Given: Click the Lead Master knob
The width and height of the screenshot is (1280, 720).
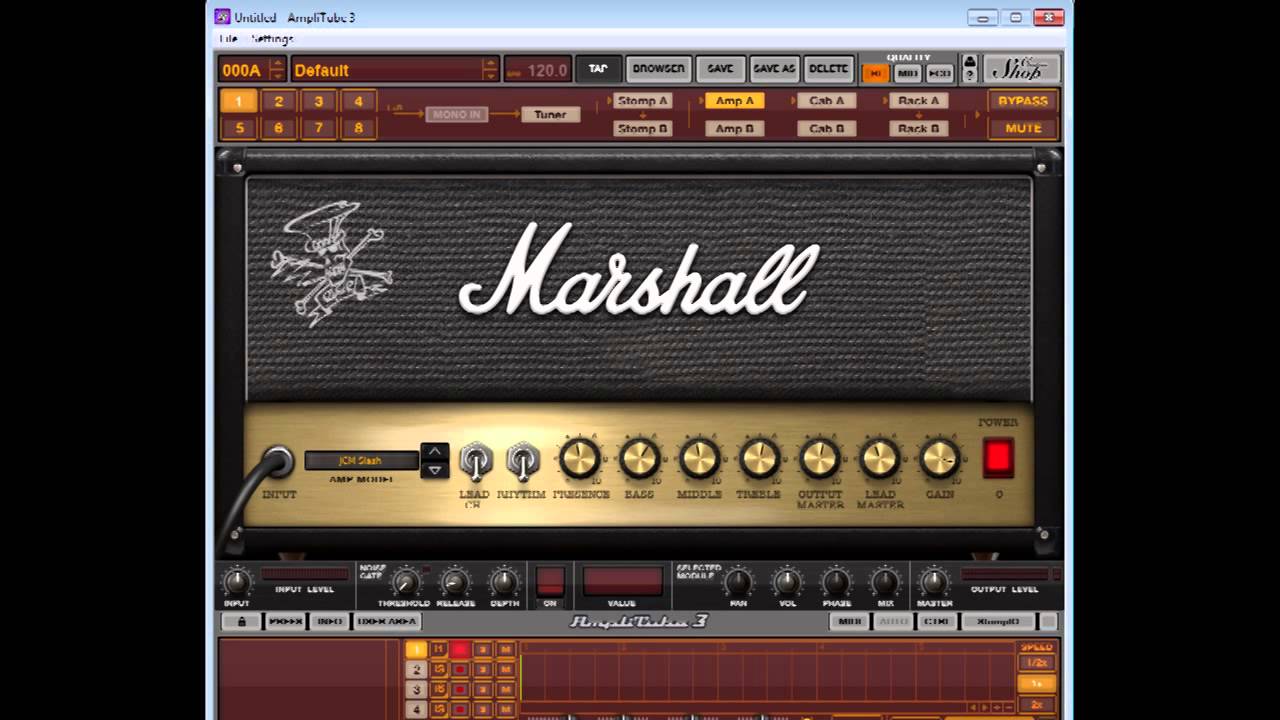Looking at the screenshot, I should pos(880,459).
